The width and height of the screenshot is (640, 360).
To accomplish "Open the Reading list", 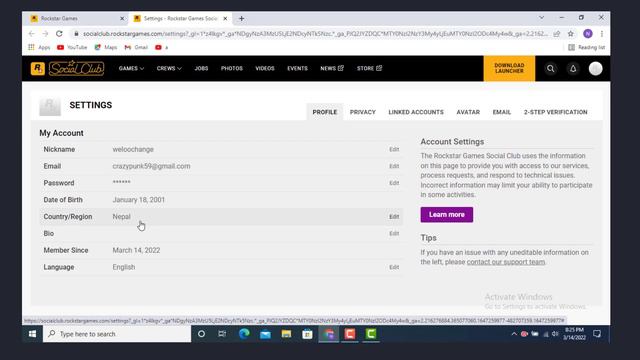I will tap(587, 47).
